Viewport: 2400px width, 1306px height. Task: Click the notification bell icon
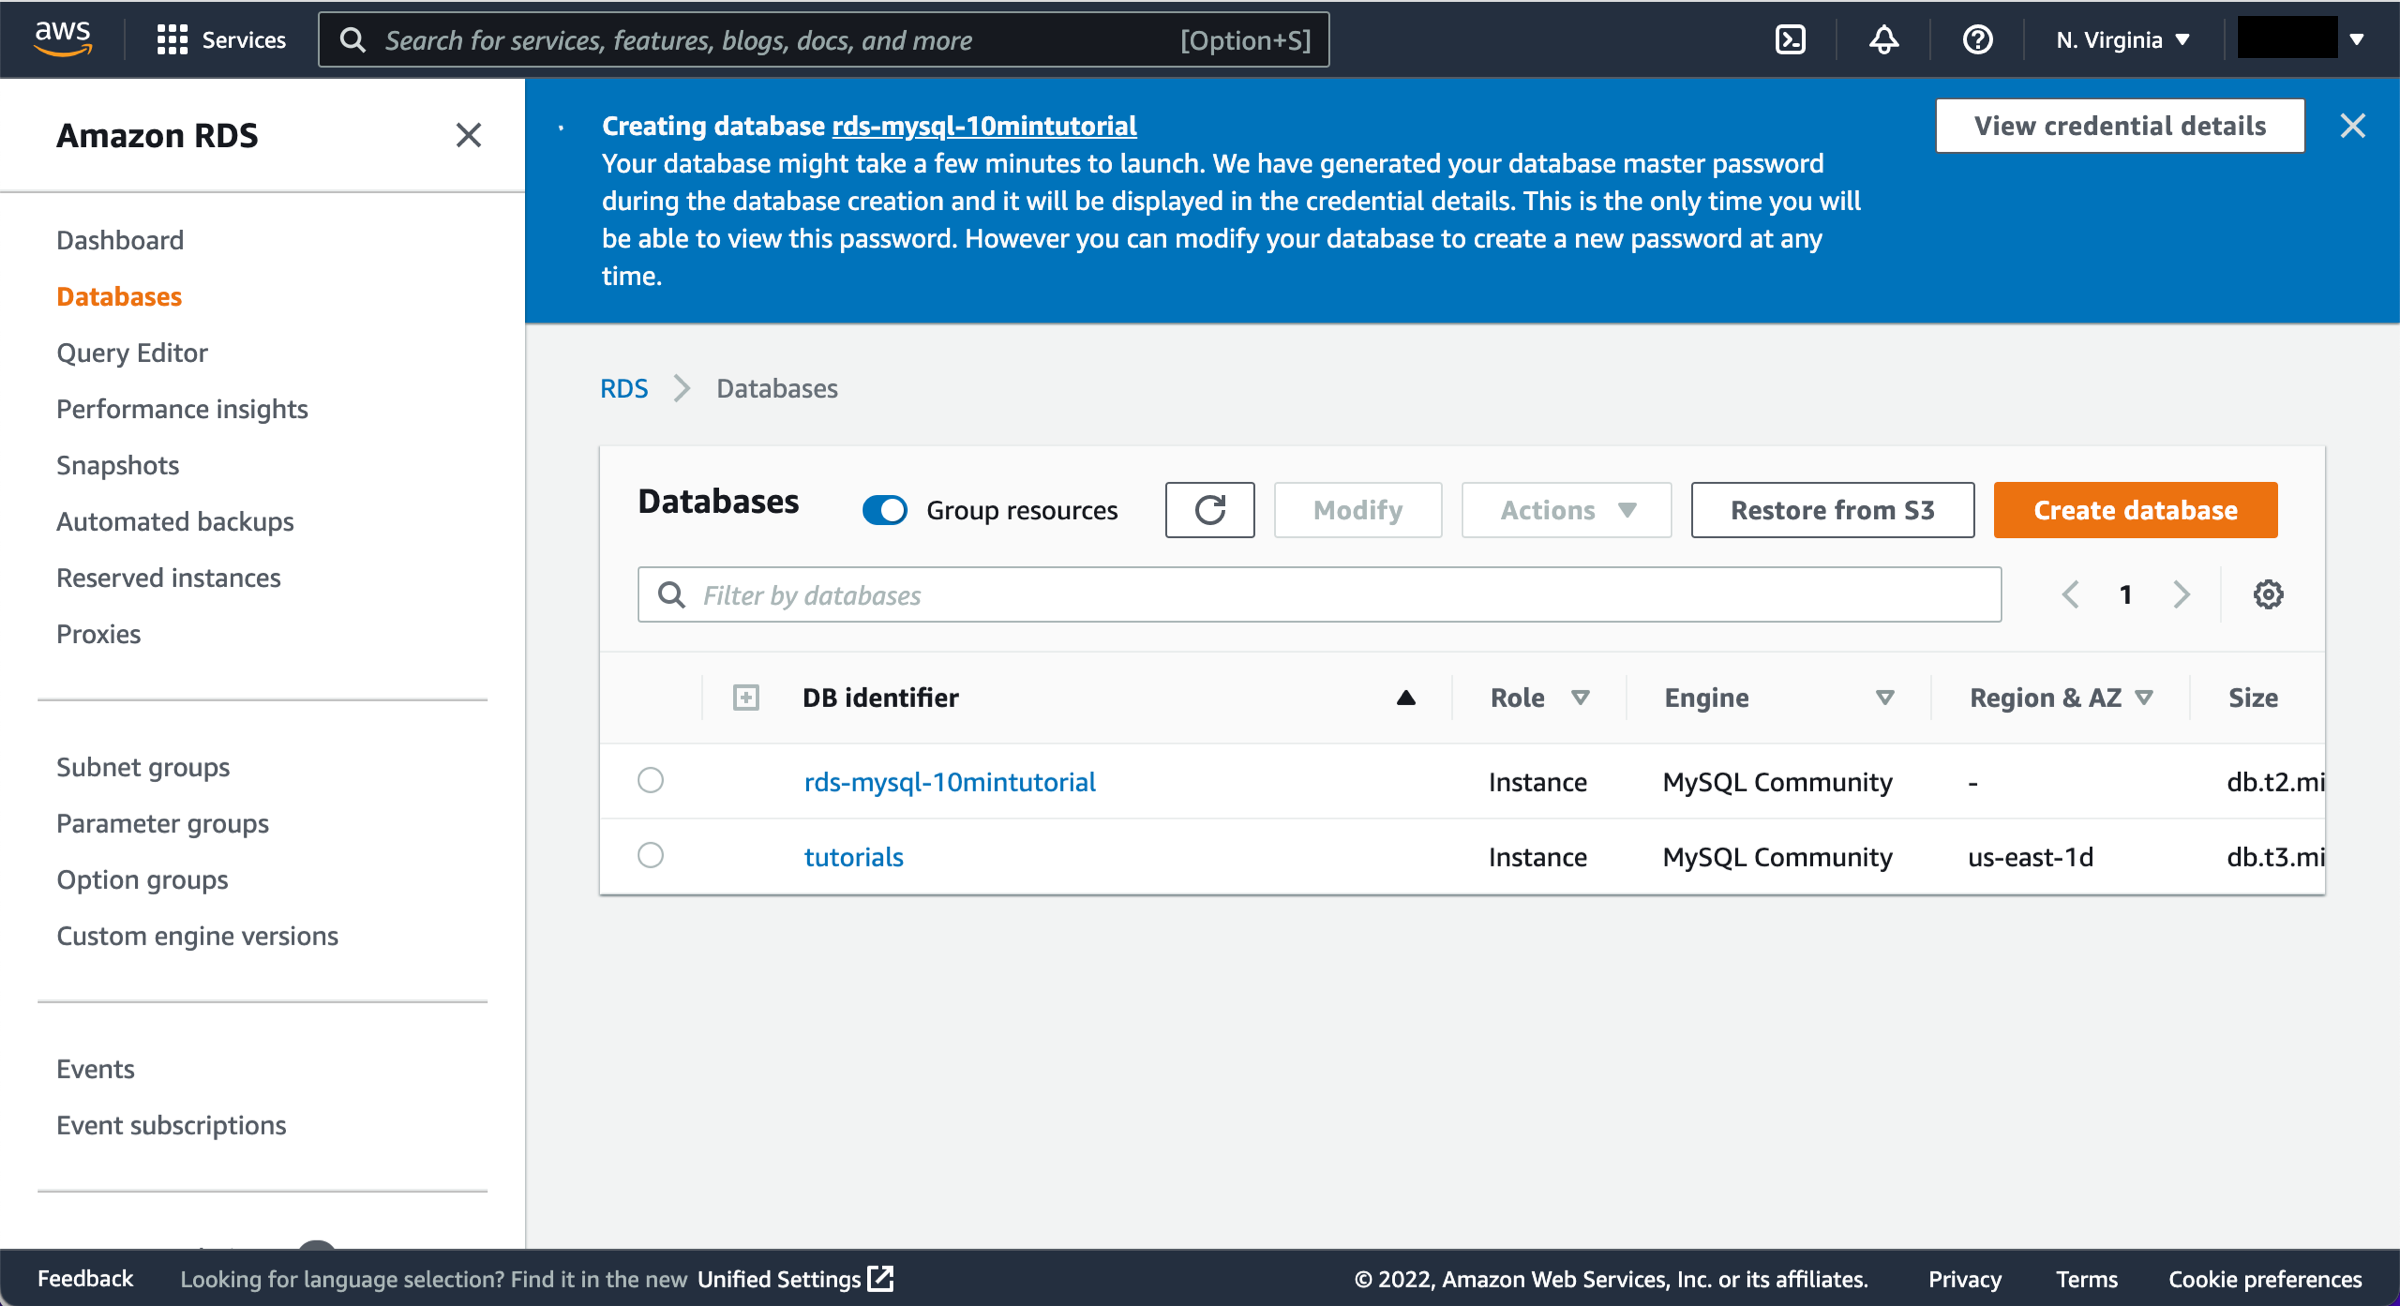pos(1886,39)
